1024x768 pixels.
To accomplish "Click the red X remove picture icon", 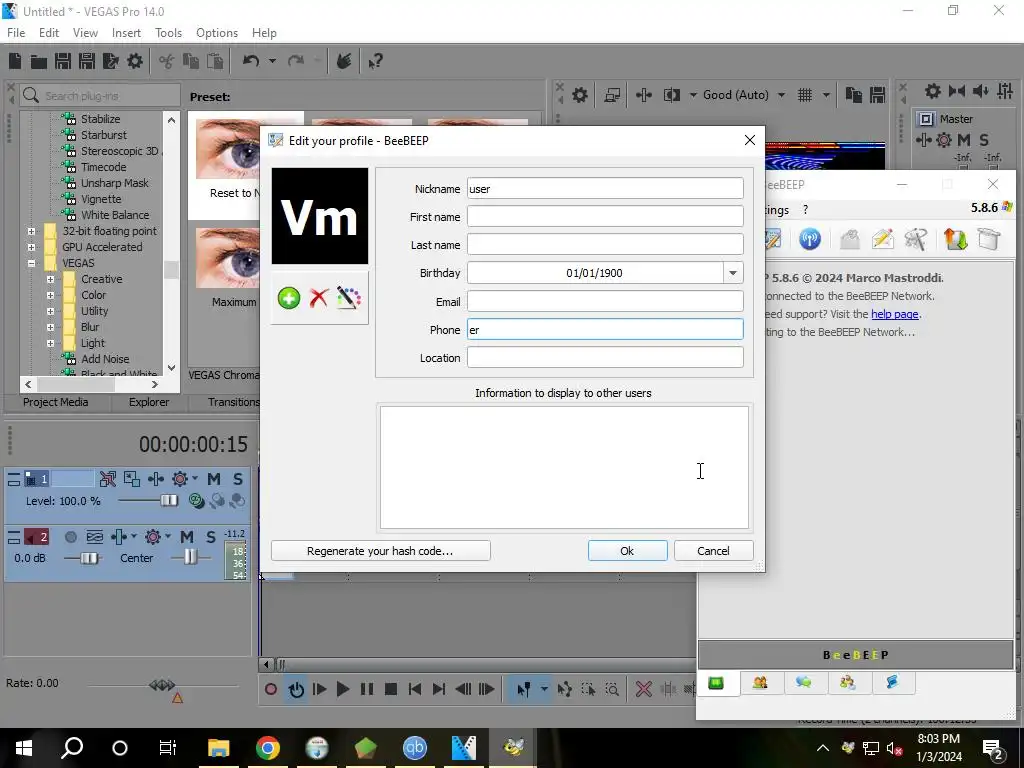I will tap(319, 298).
